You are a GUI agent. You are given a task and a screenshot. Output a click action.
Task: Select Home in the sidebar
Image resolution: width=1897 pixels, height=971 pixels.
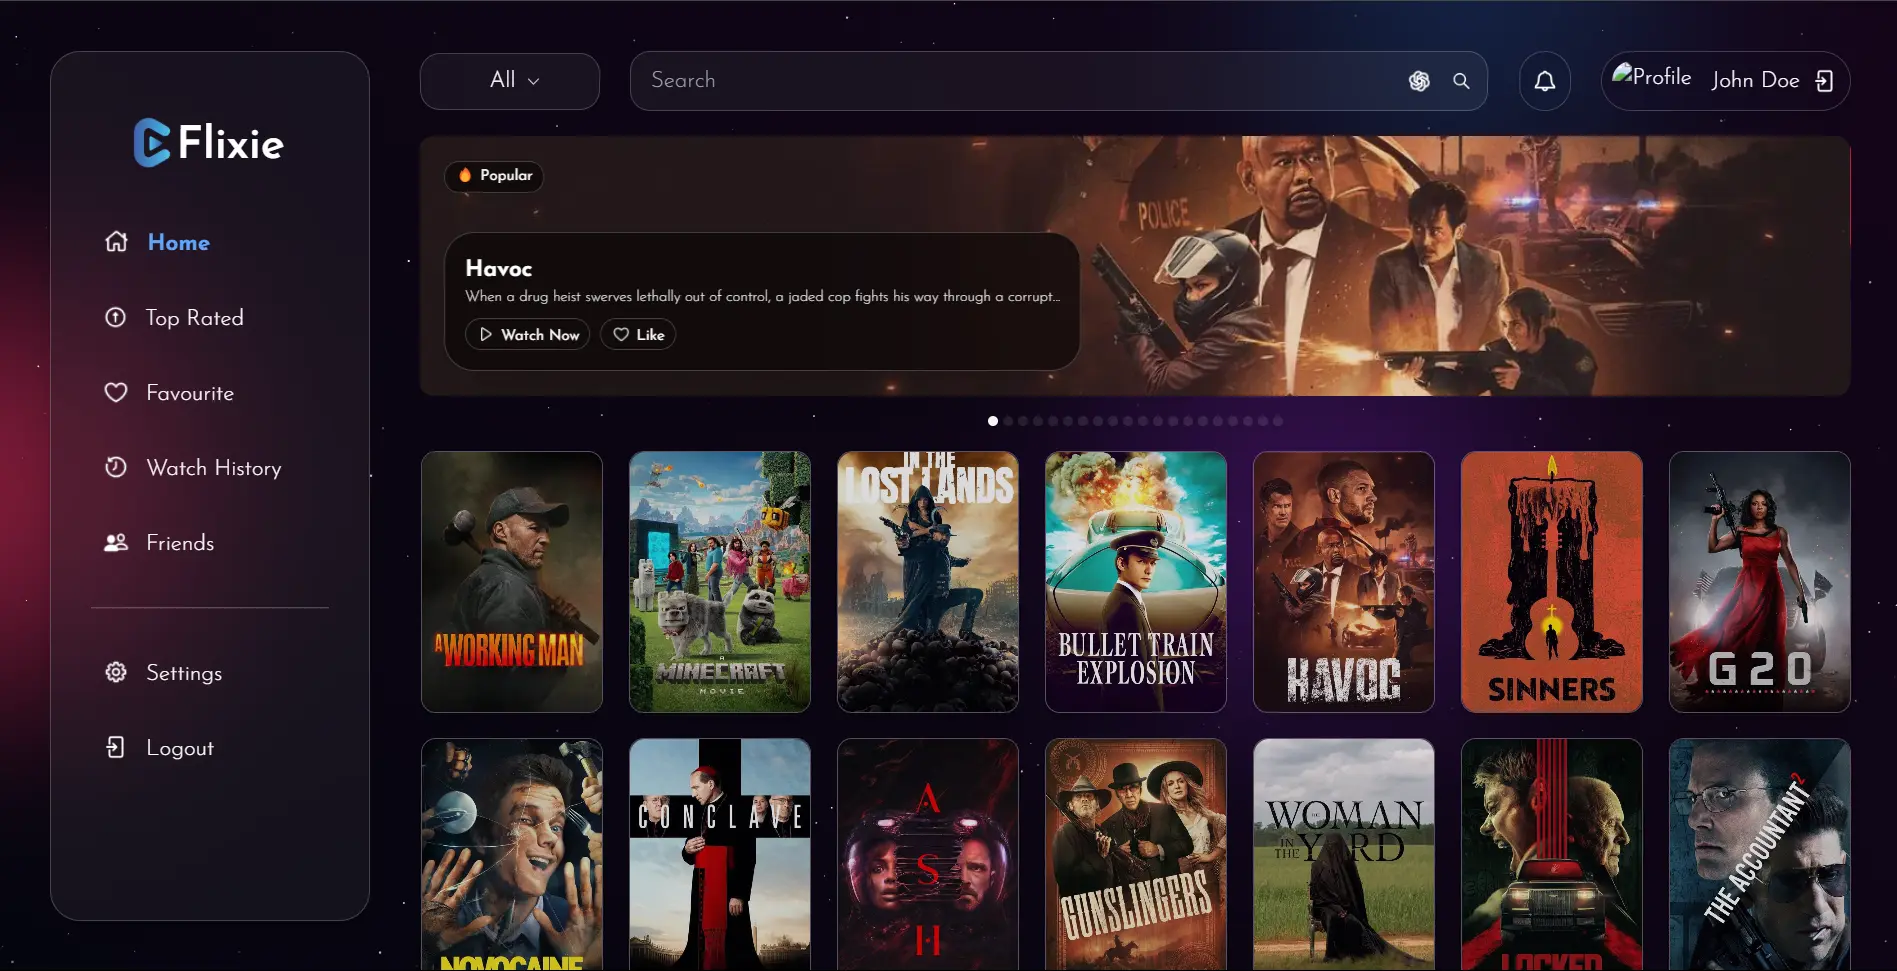(178, 242)
